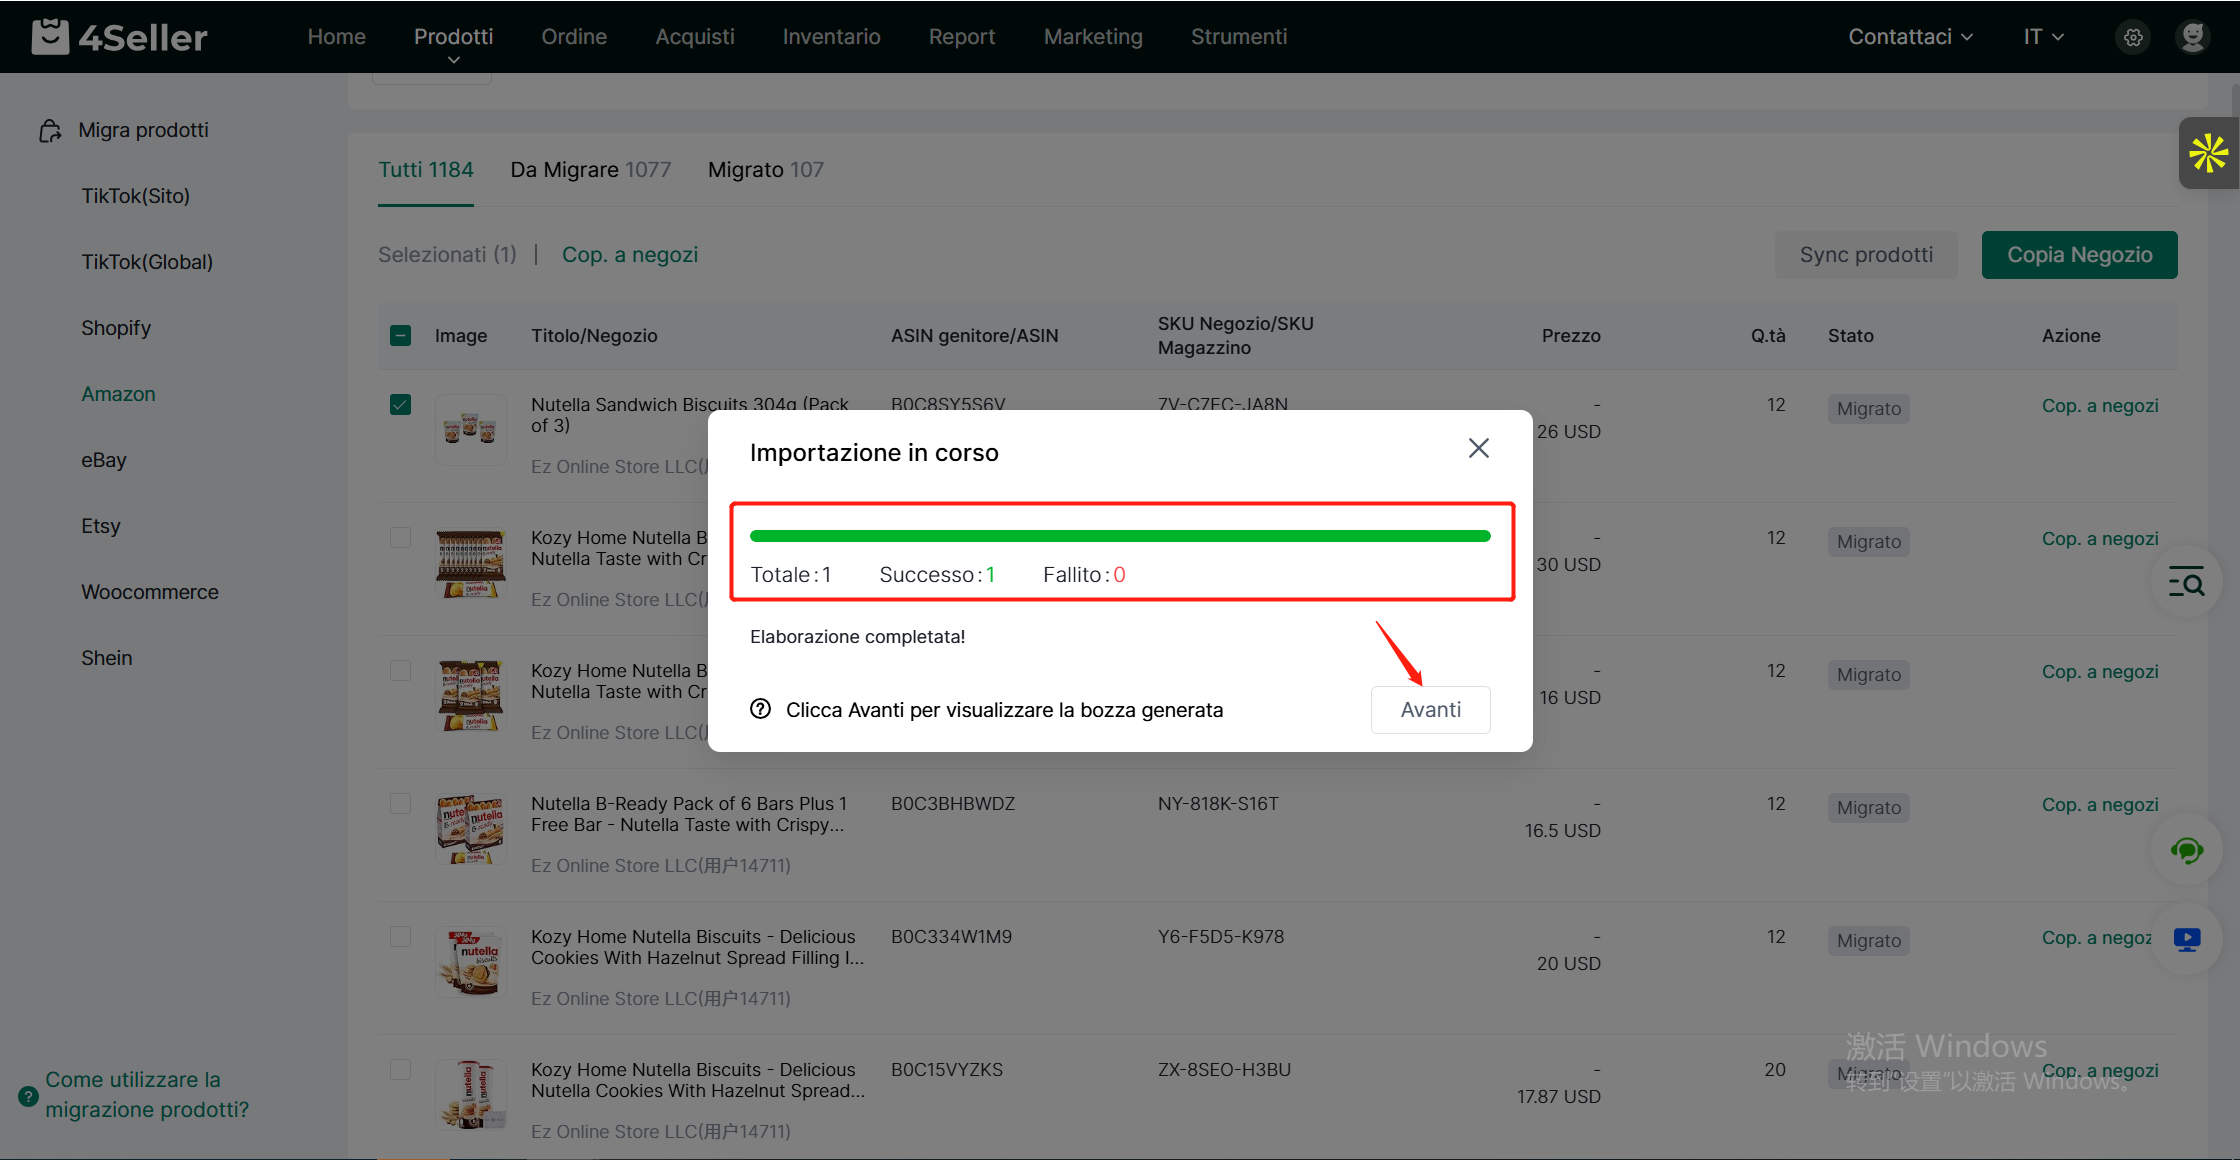Switch to the Tutti 1184 tab

pyautogui.click(x=426, y=170)
